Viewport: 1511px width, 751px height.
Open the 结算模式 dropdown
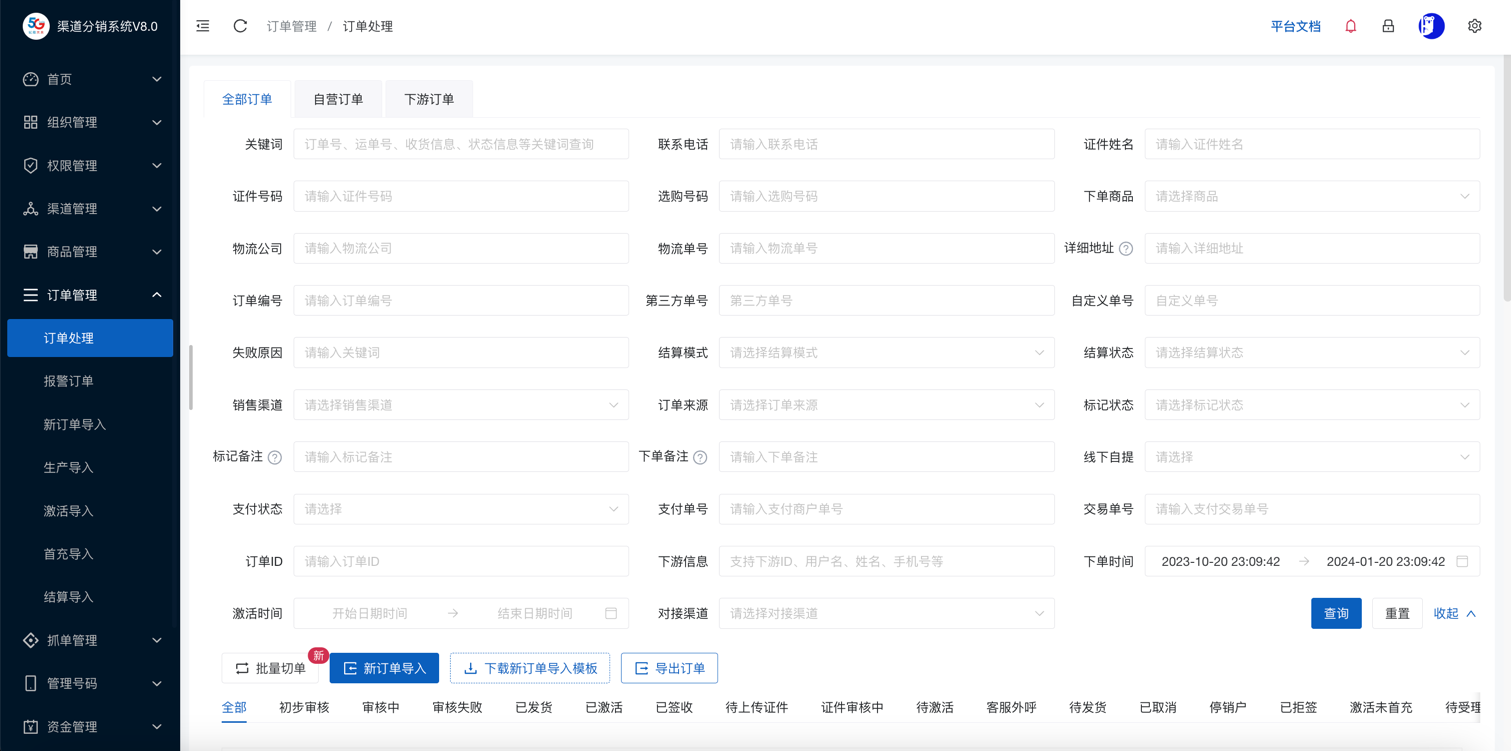886,353
